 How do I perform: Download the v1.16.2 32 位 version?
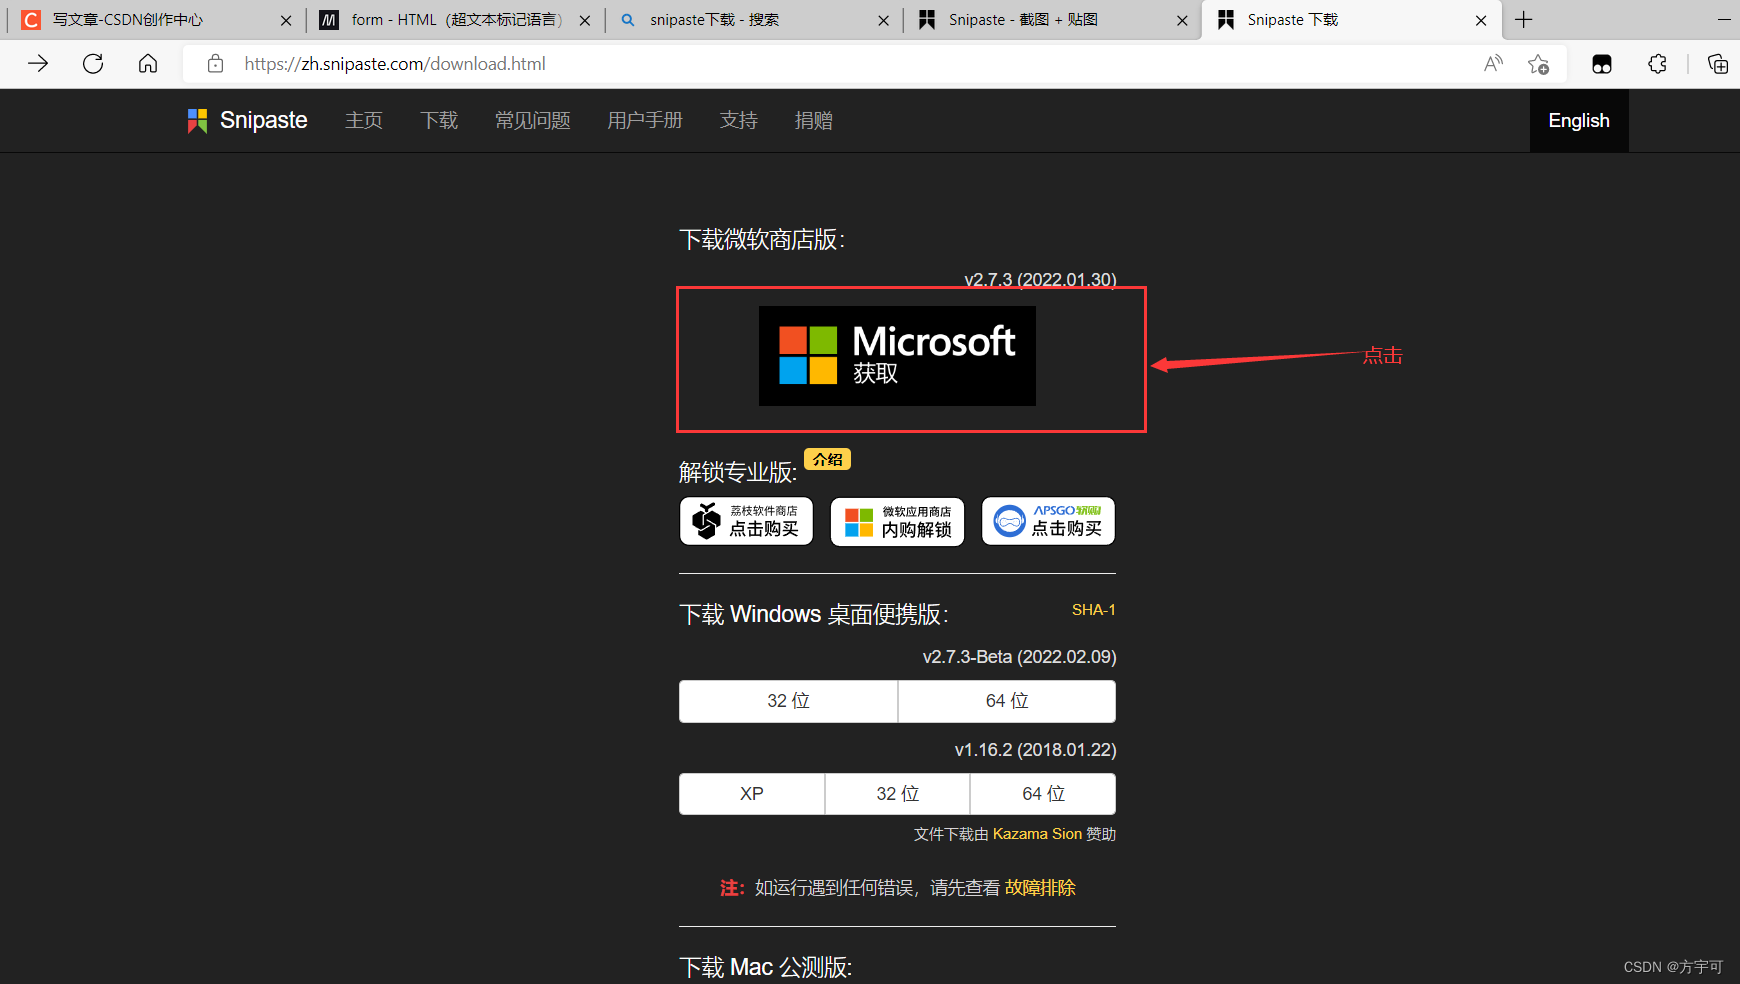coord(898,794)
